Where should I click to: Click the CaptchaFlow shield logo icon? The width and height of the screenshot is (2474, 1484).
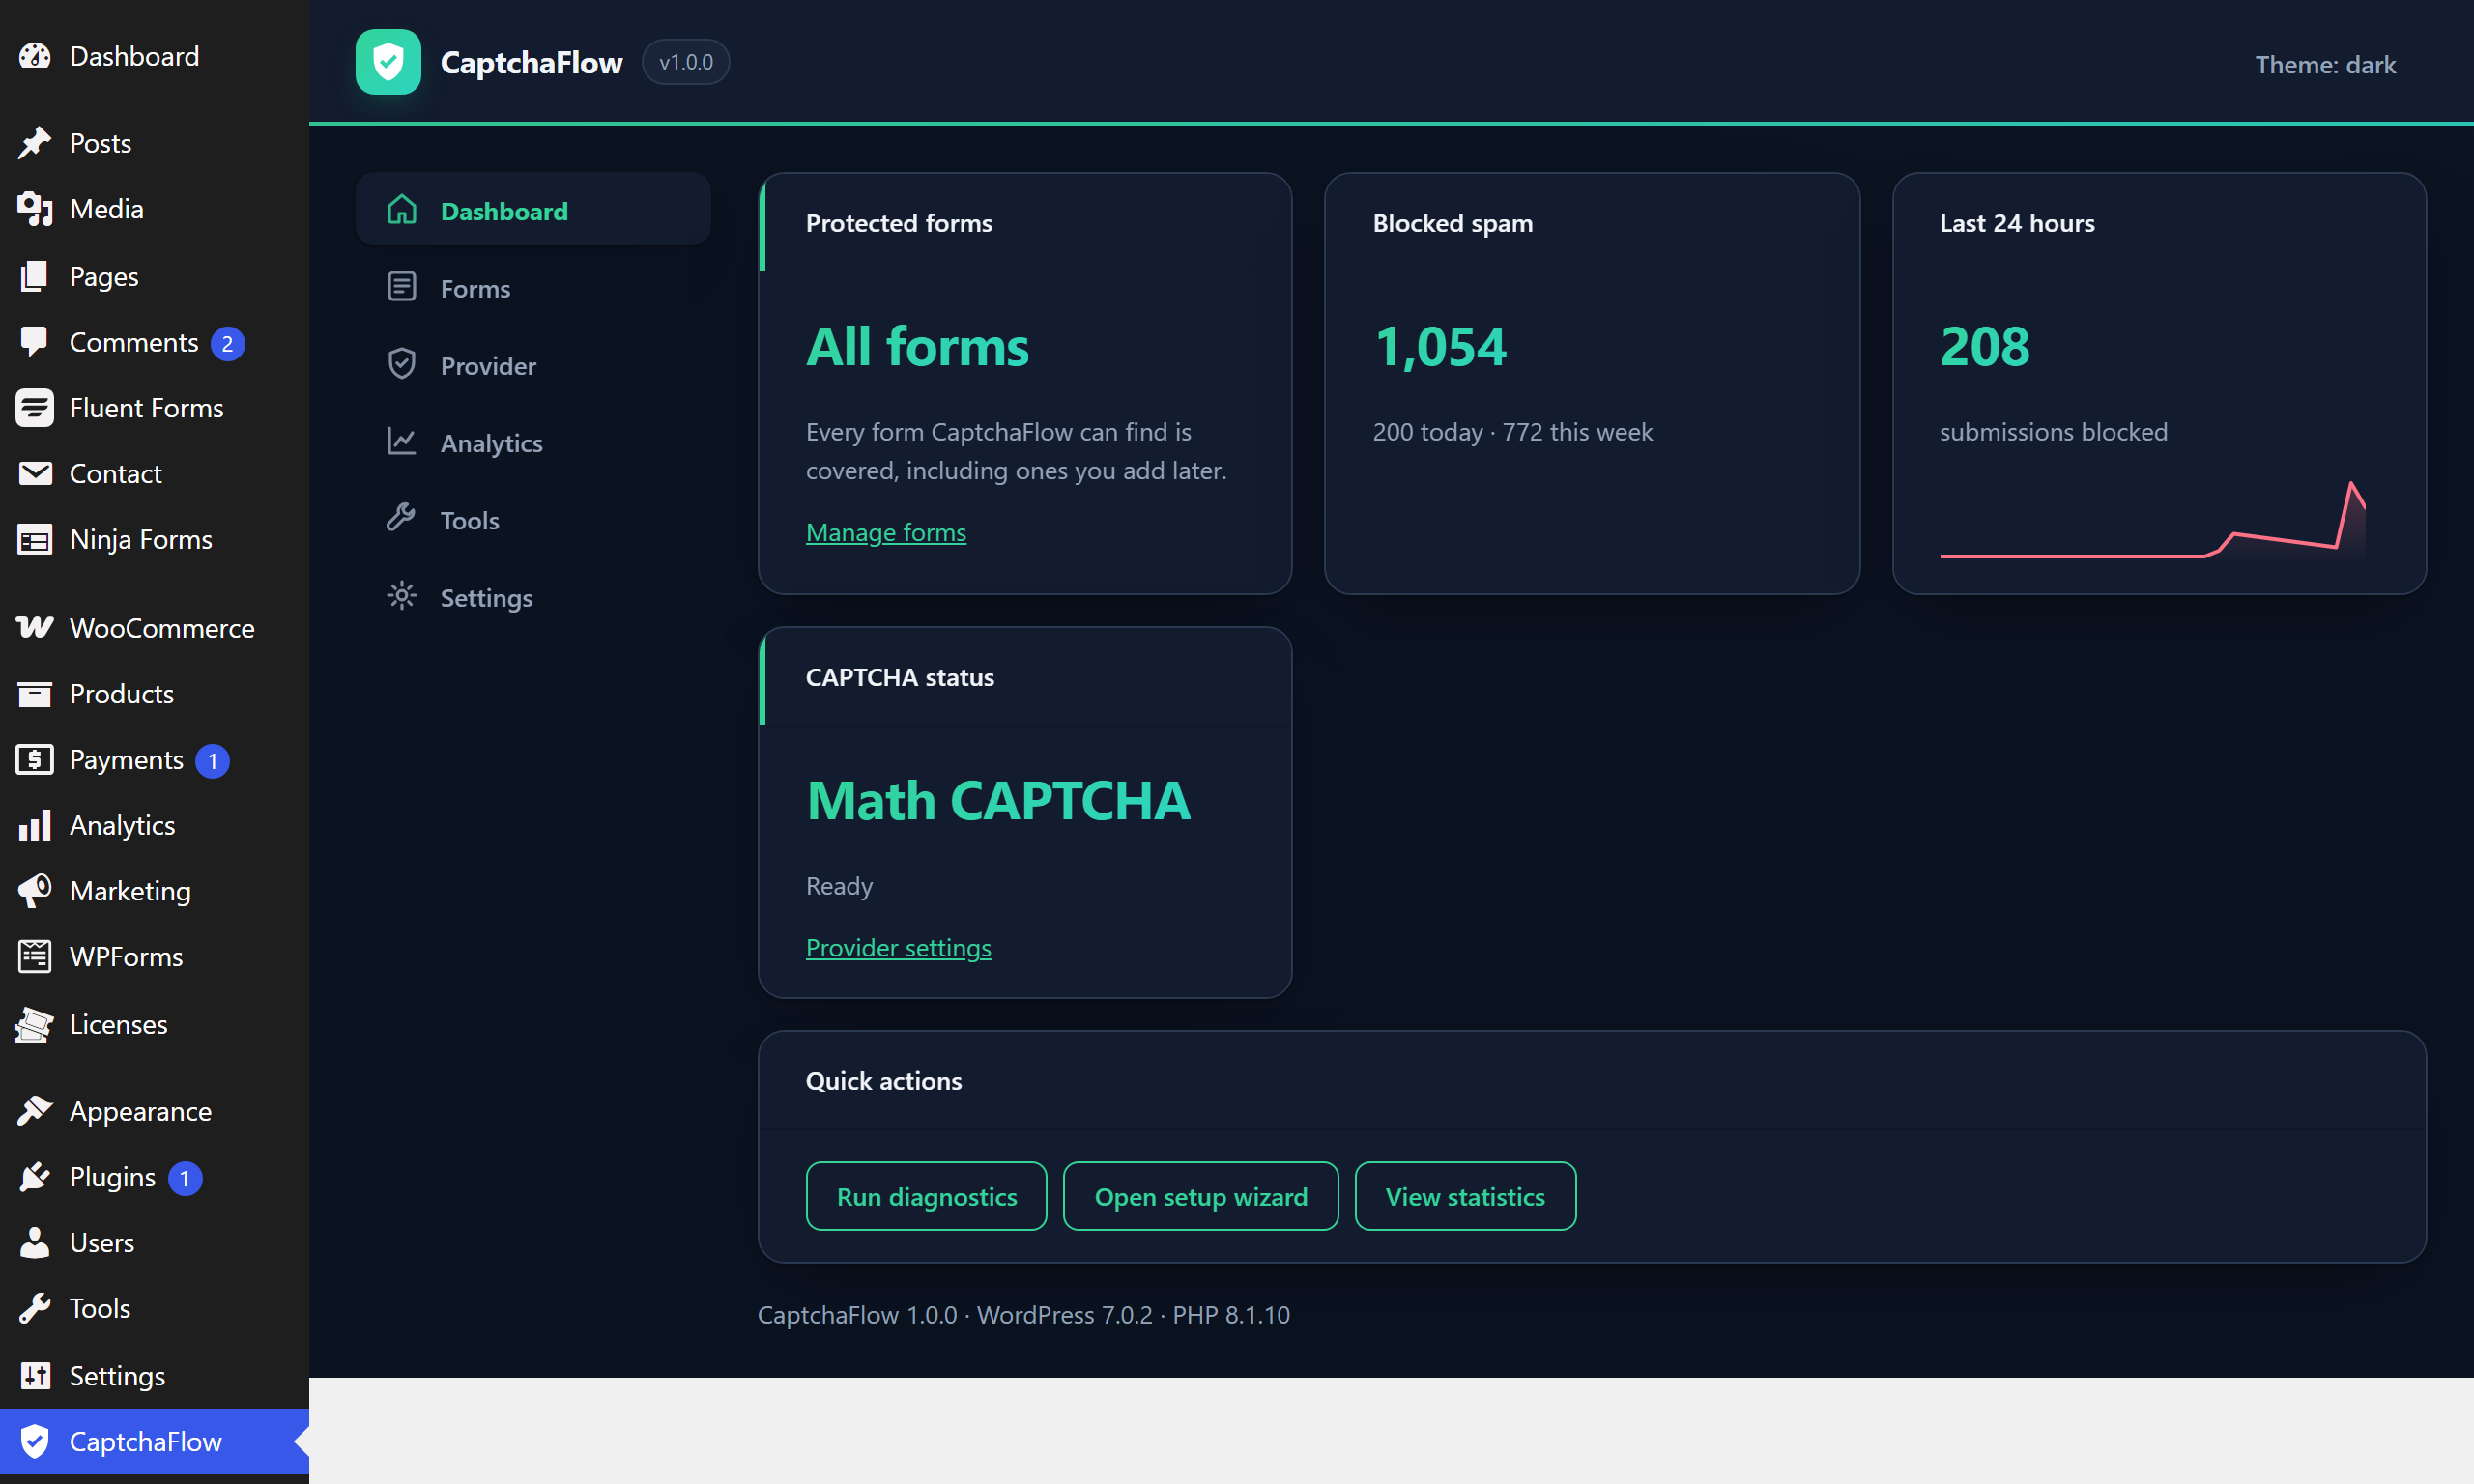pyautogui.click(x=388, y=62)
